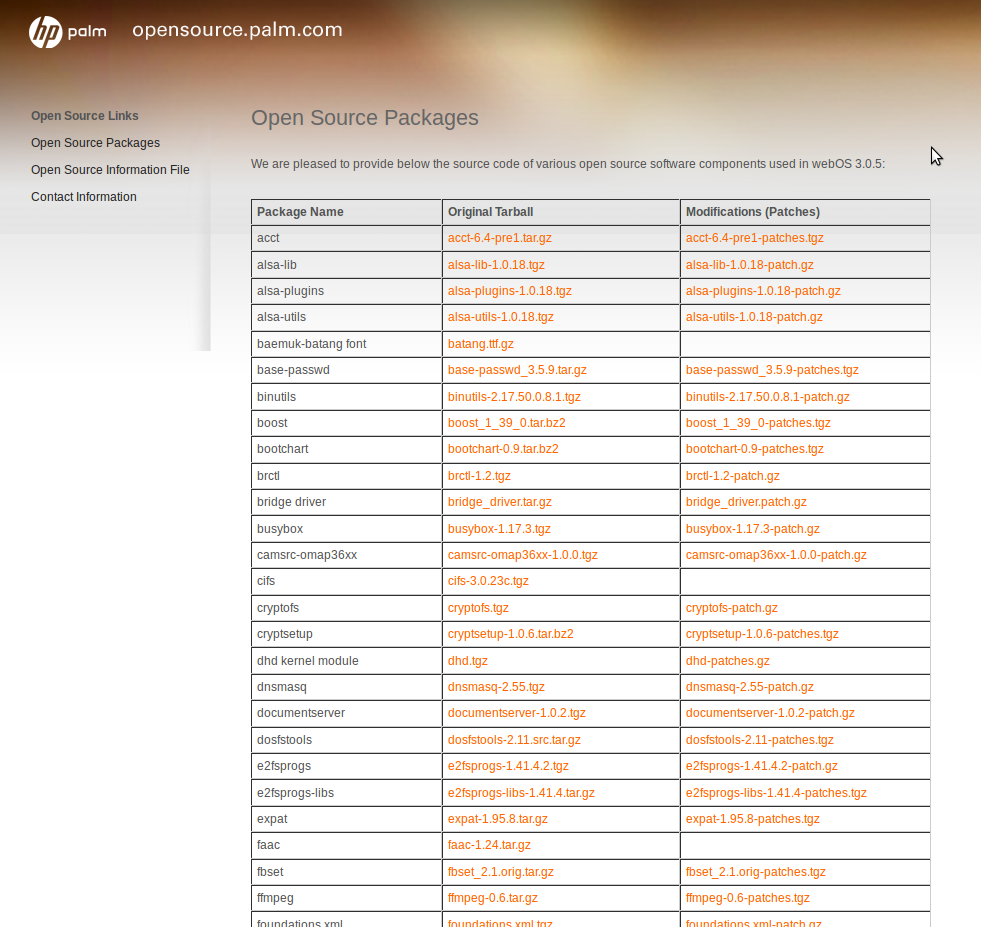Download dosfstools-2.11-patches.tgz
The image size is (981, 927).
tap(760, 739)
